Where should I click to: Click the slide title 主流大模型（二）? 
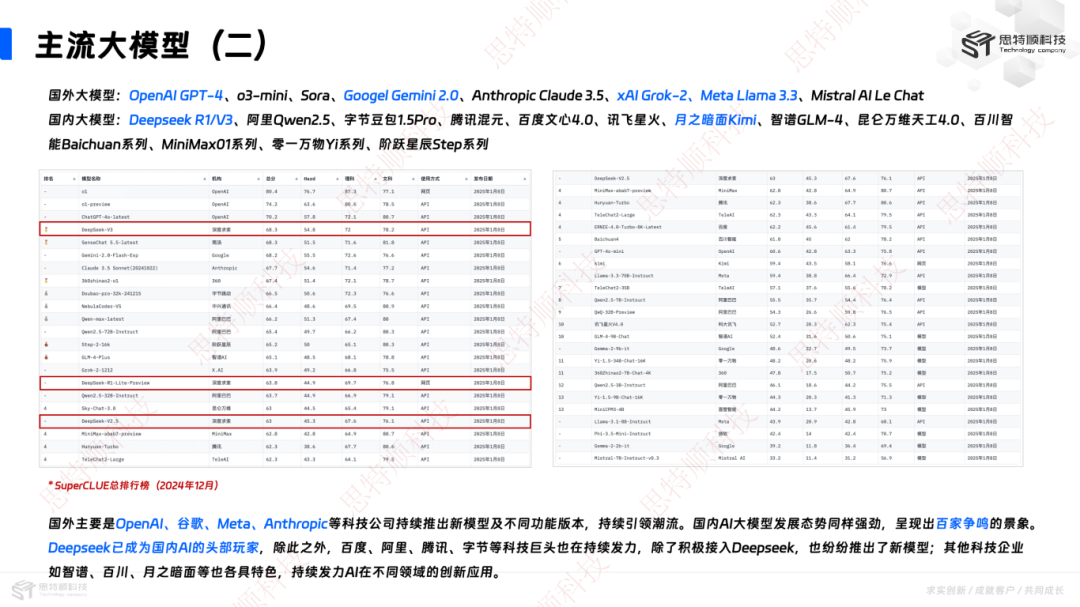[x=152, y=45]
